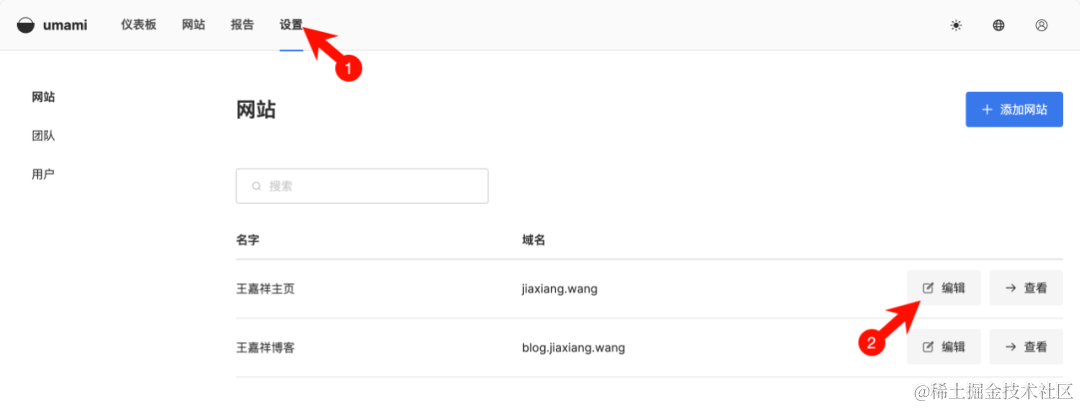Click the umami logo icon

[x=25, y=26]
